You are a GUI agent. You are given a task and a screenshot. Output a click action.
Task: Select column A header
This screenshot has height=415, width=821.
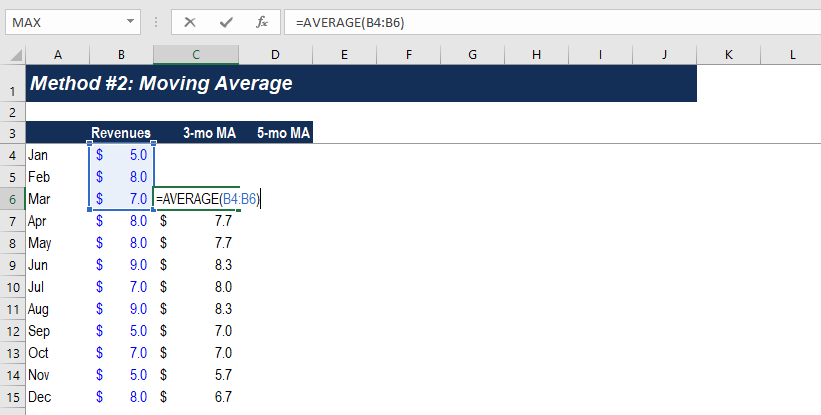58,54
